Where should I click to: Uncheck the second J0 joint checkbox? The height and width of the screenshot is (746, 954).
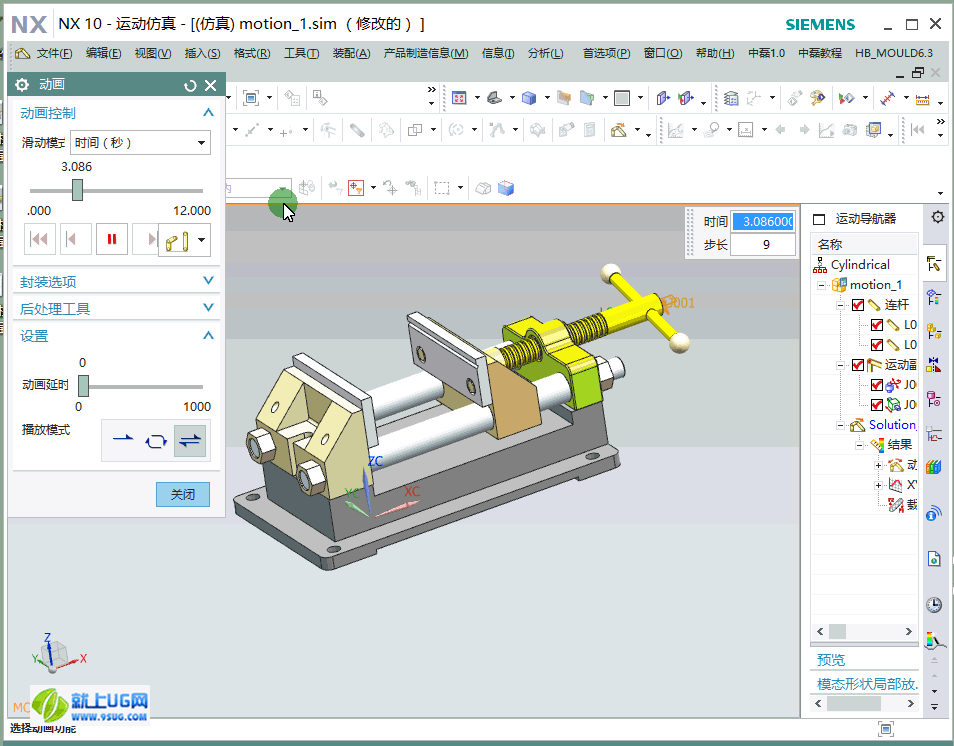[x=877, y=405]
